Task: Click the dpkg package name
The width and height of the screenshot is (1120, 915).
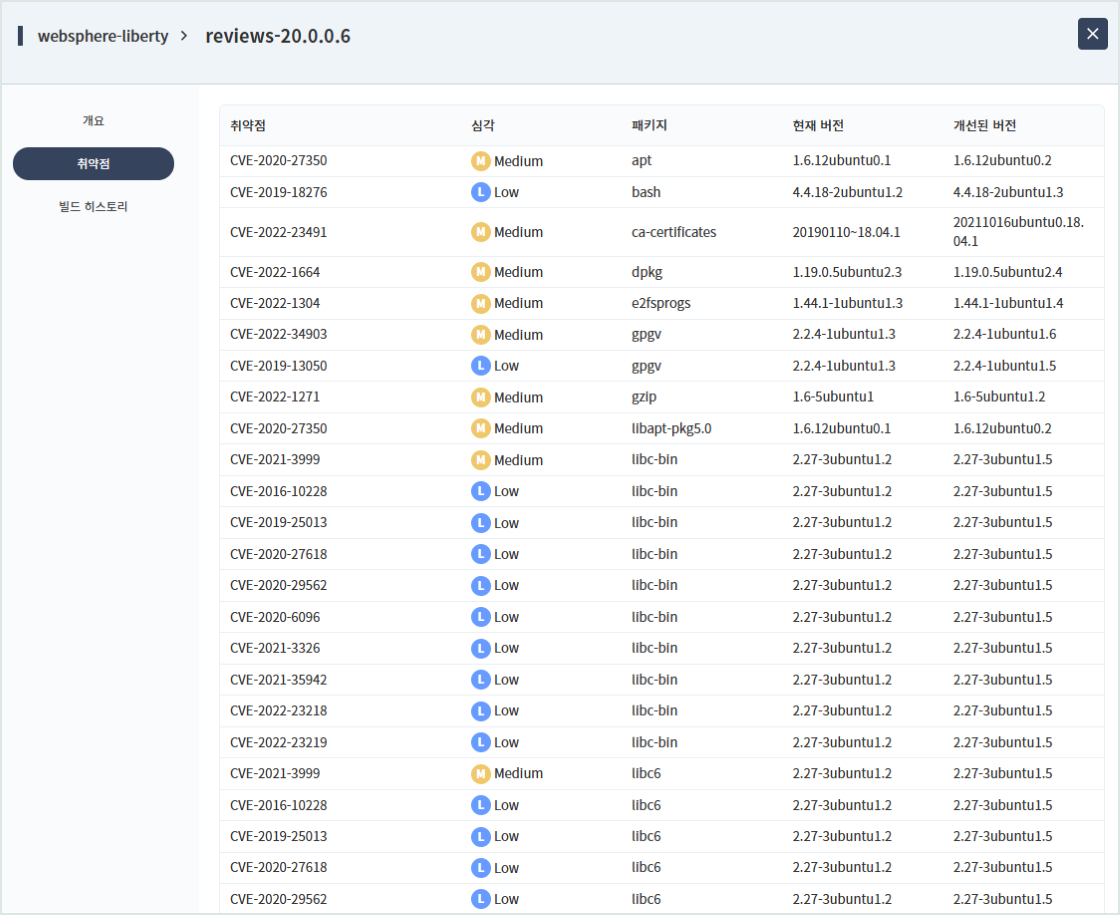Action: [x=646, y=272]
